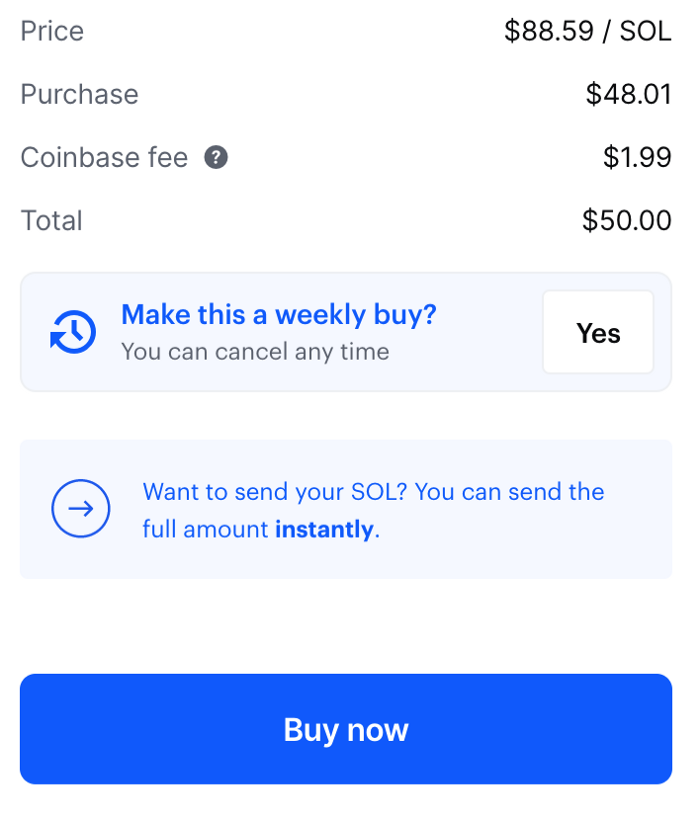Click the Price label
Image resolution: width=700 pixels, height=814 pixels.
[52, 31]
